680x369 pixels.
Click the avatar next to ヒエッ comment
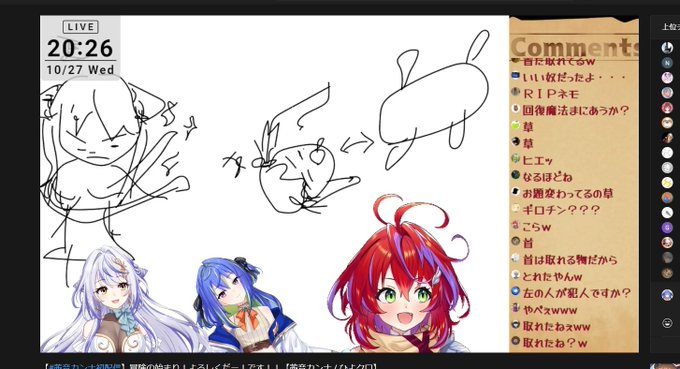[515, 159]
